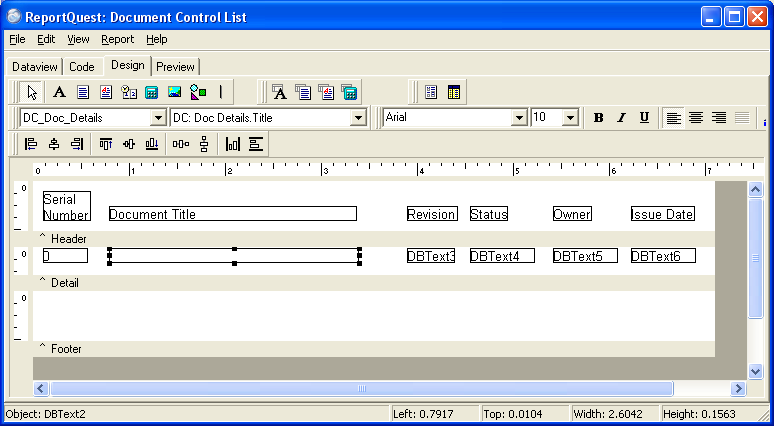Viewport: 774px width, 426px height.
Task: Select the Status header label
Action: click(x=489, y=214)
